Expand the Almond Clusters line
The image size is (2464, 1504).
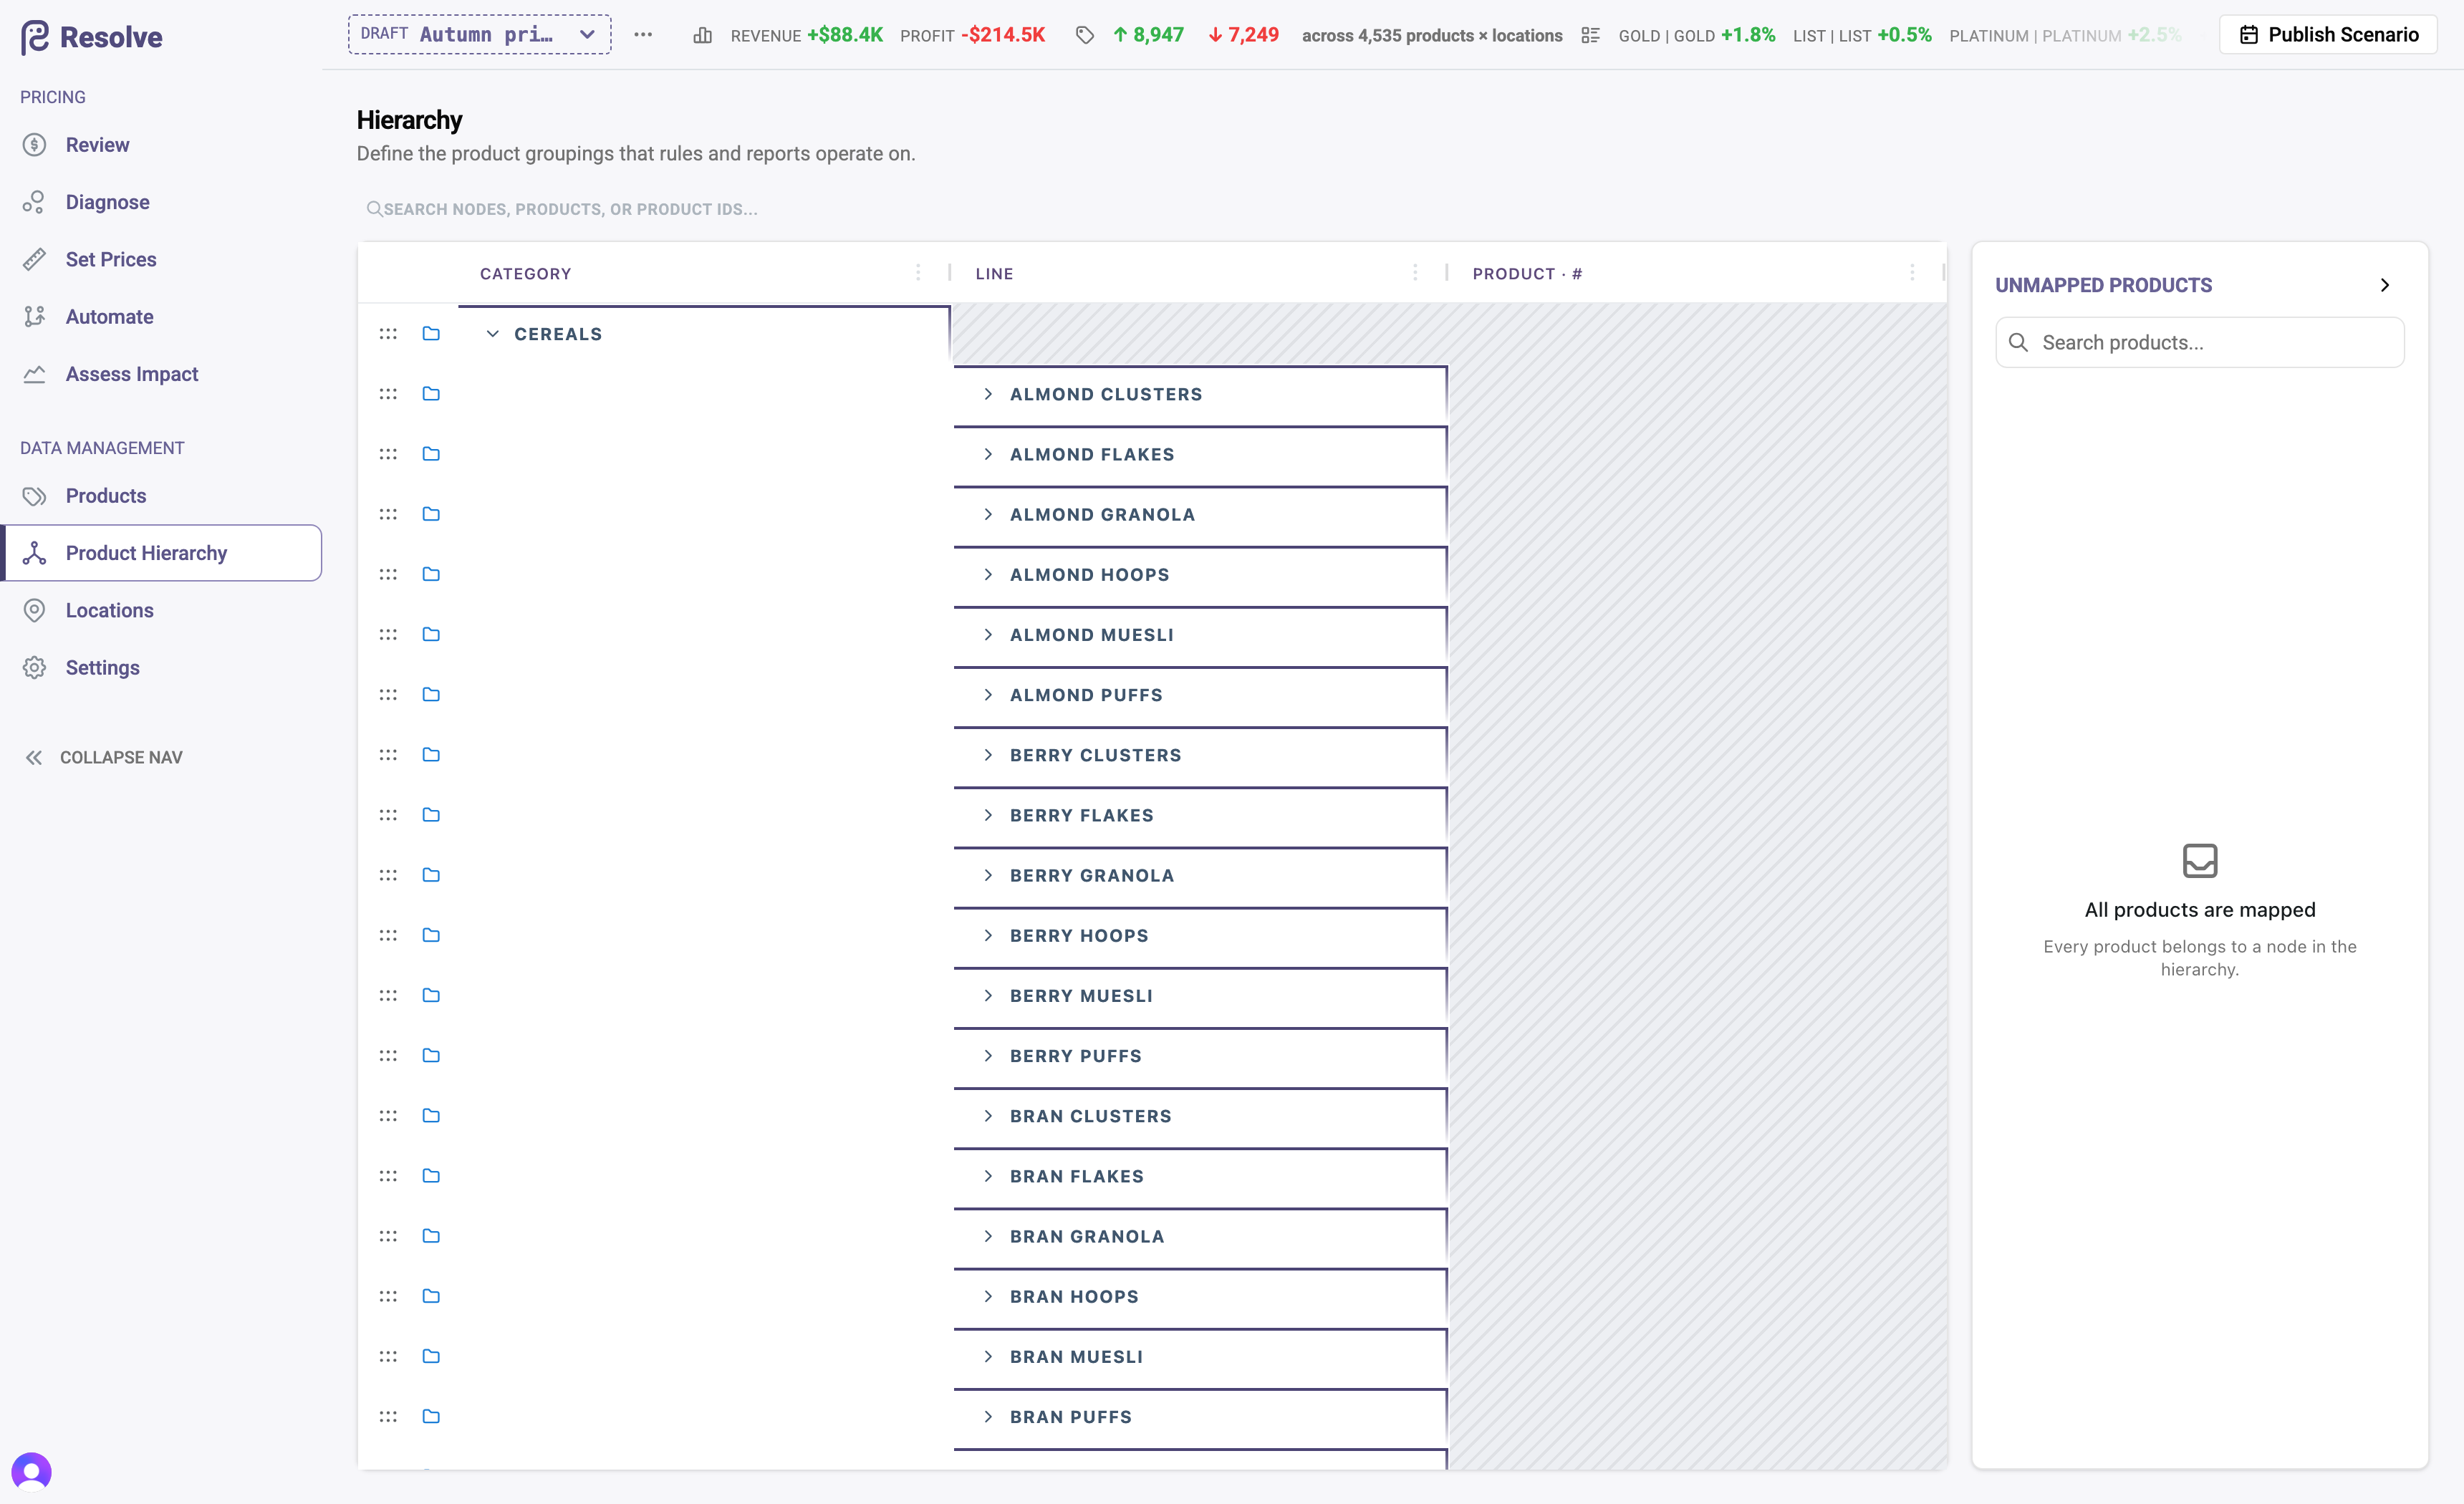coord(988,394)
